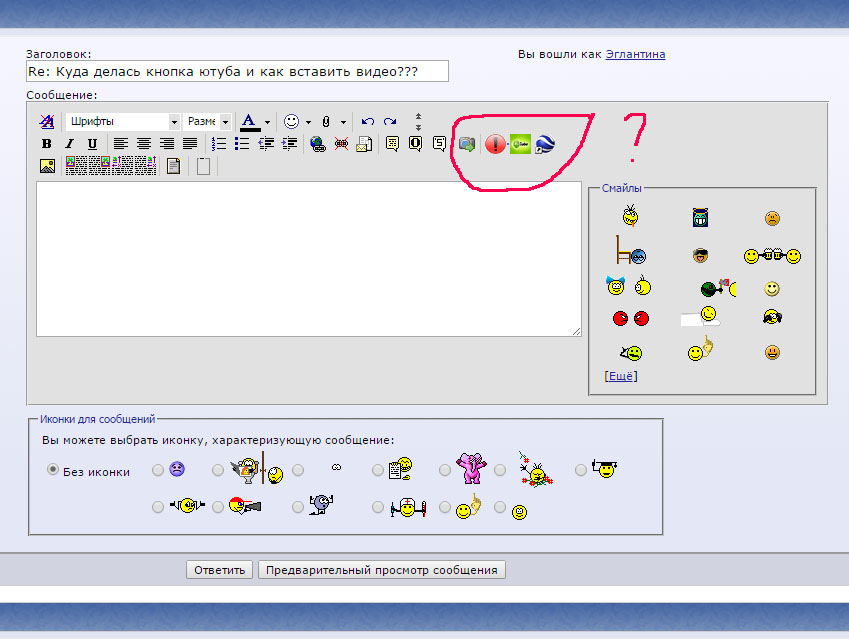Insert an image with picture icon
Viewport: 849px width, 639px height.
pyautogui.click(x=47, y=166)
